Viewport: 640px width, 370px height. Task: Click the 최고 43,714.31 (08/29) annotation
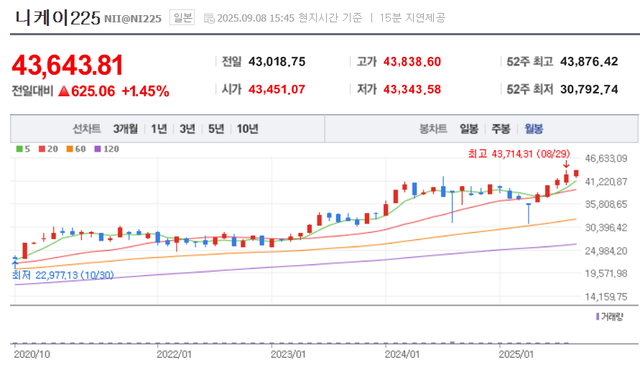tap(519, 154)
